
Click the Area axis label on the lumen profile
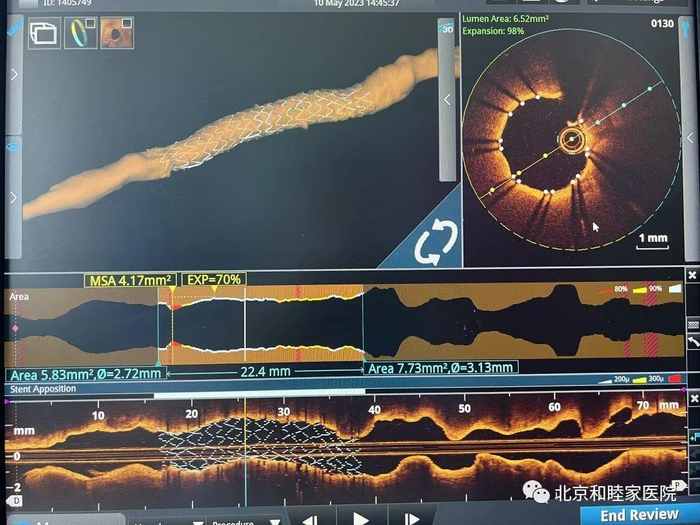(x=19, y=296)
